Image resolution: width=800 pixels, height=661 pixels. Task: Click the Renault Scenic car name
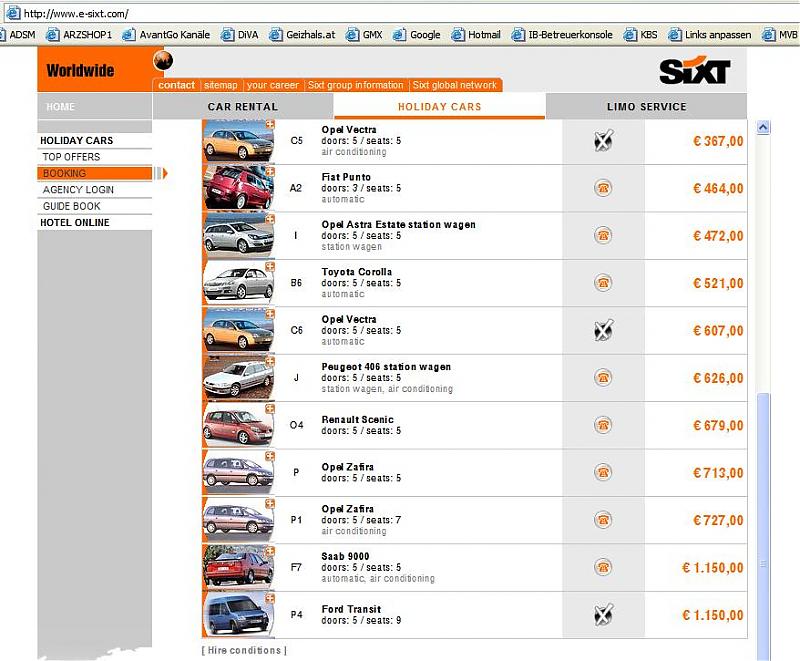pos(358,419)
